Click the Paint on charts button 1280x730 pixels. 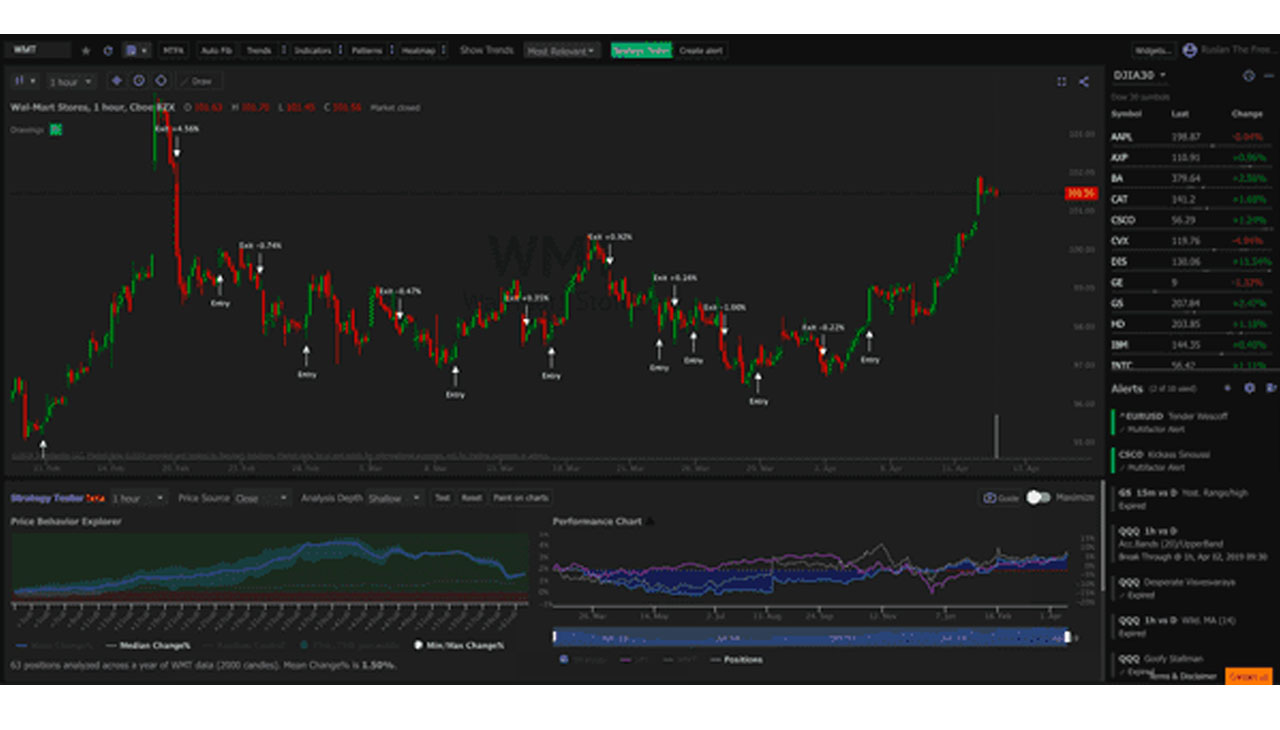coord(521,498)
